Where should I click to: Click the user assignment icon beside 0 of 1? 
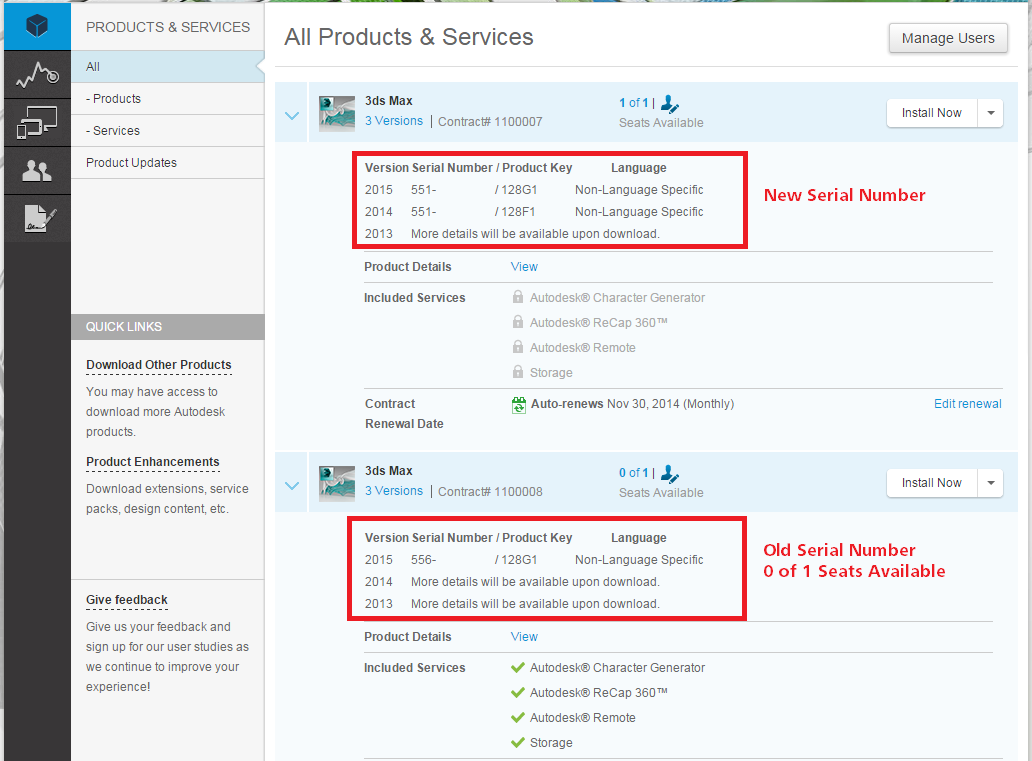670,473
